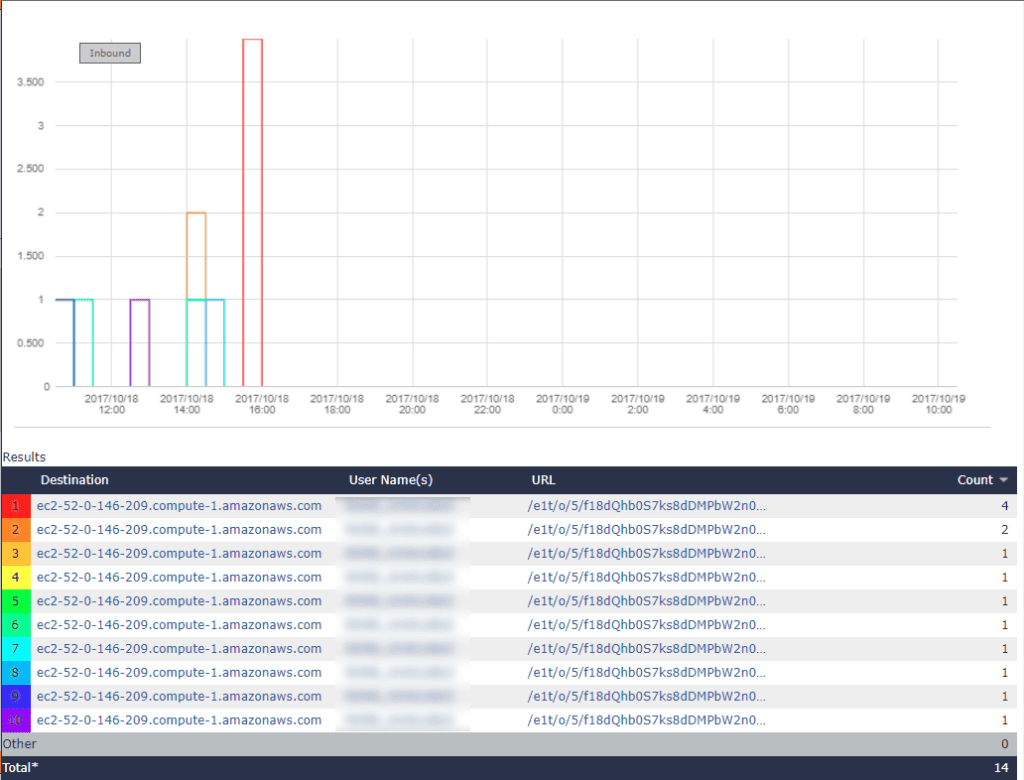Screen dimensions: 1024x780
Task: Click the Total count value 14
Action: pos(1001,768)
